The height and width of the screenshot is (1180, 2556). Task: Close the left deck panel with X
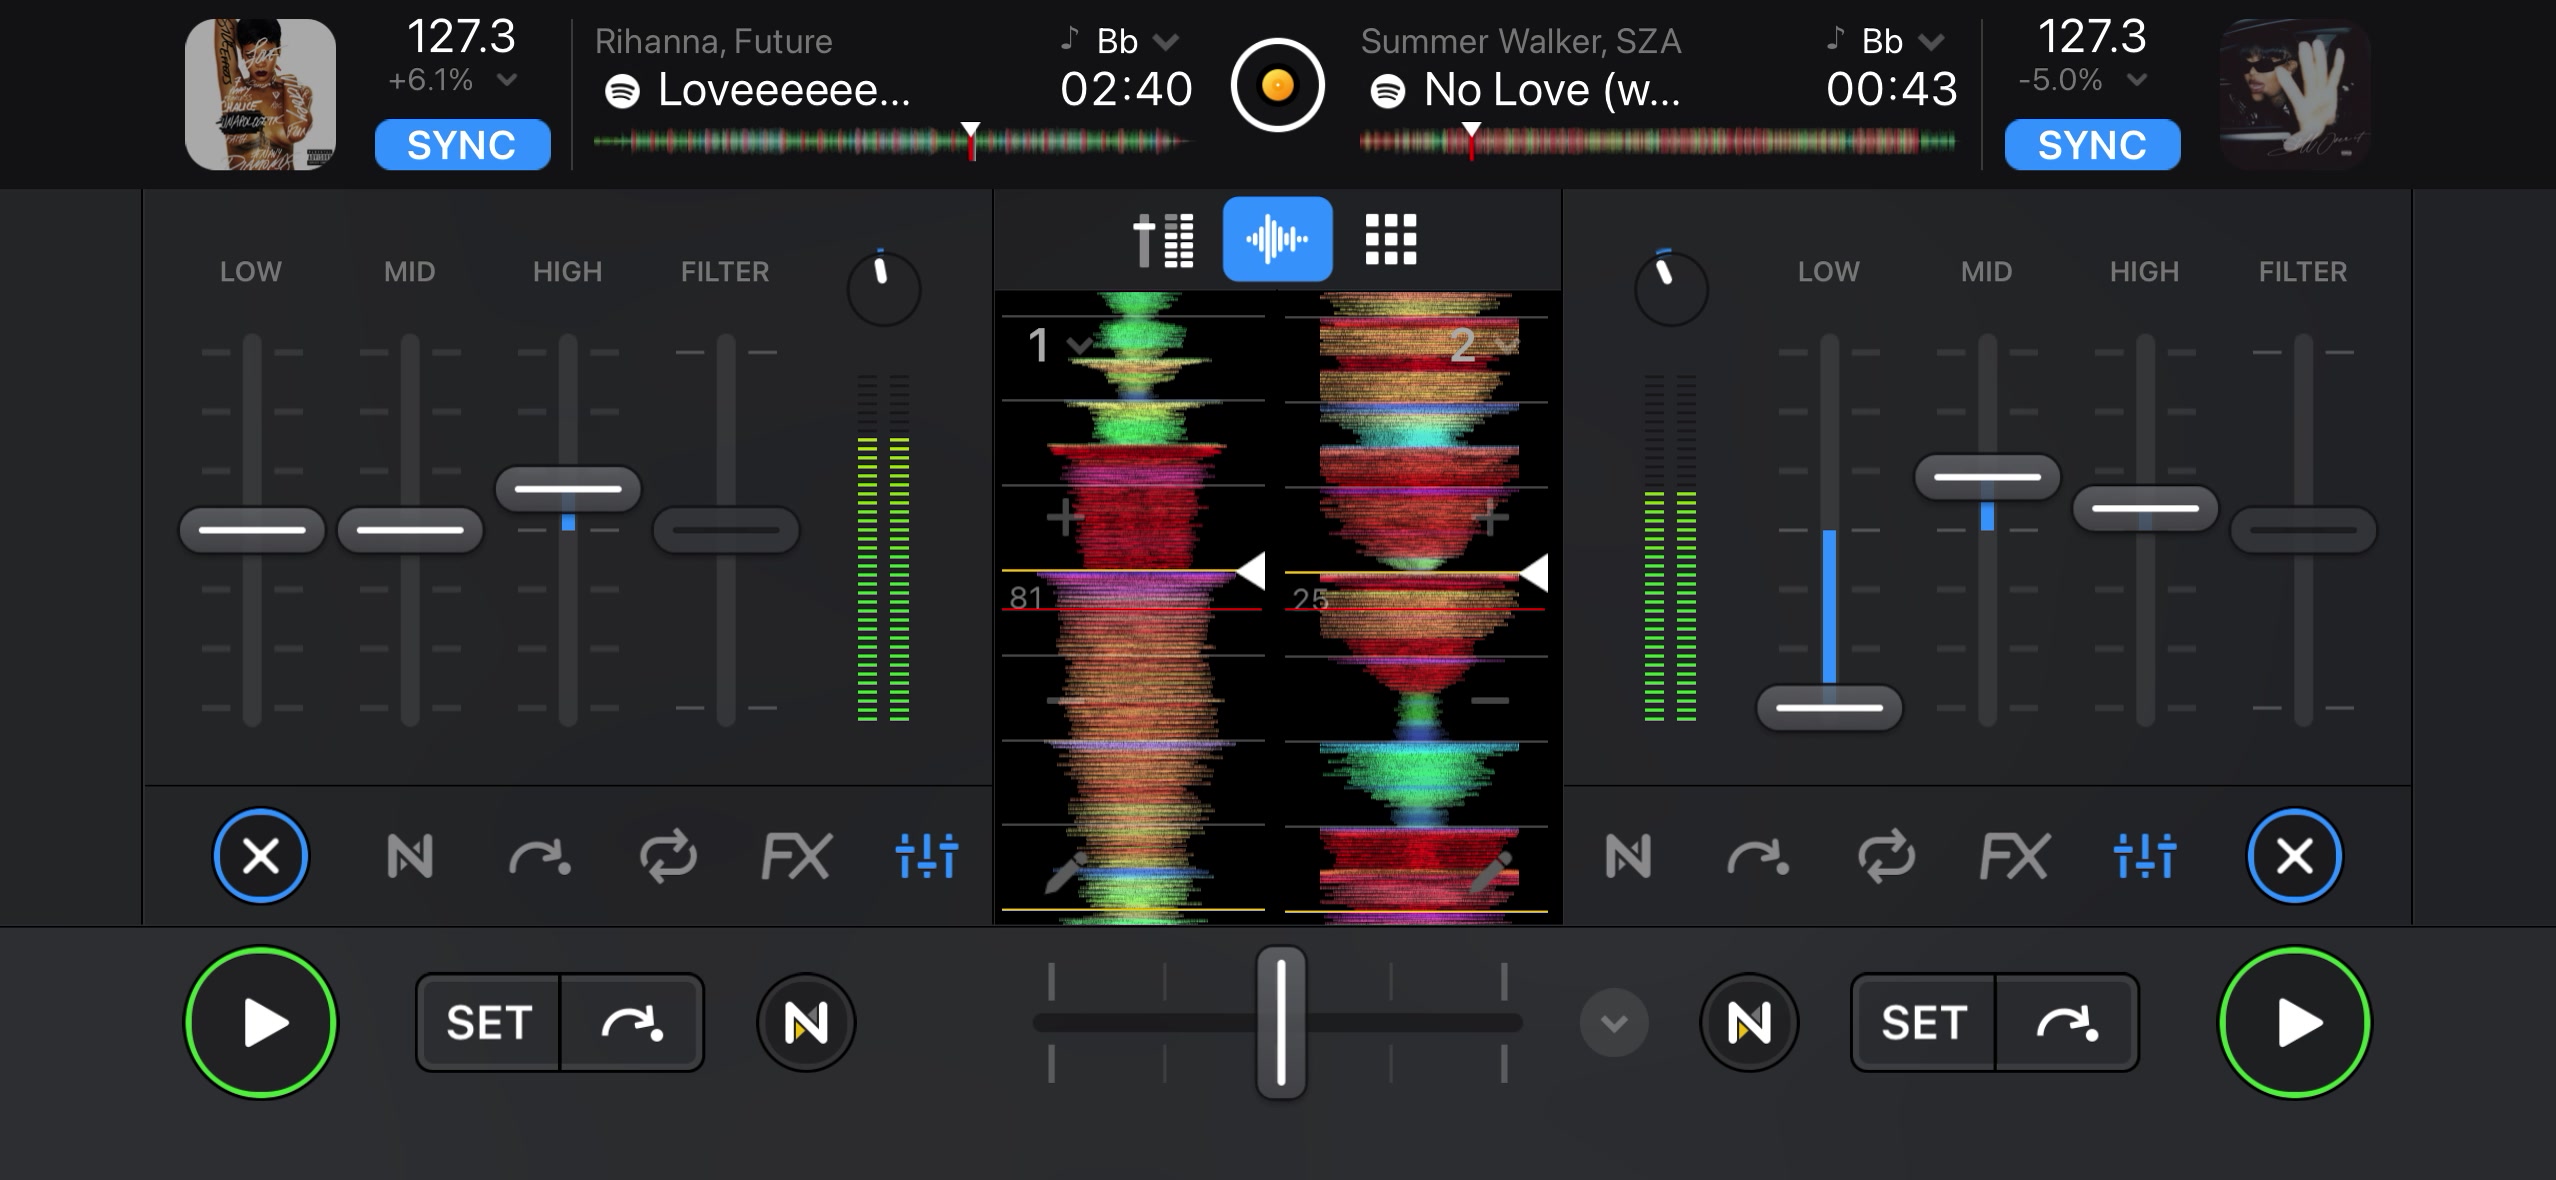pyautogui.click(x=261, y=856)
